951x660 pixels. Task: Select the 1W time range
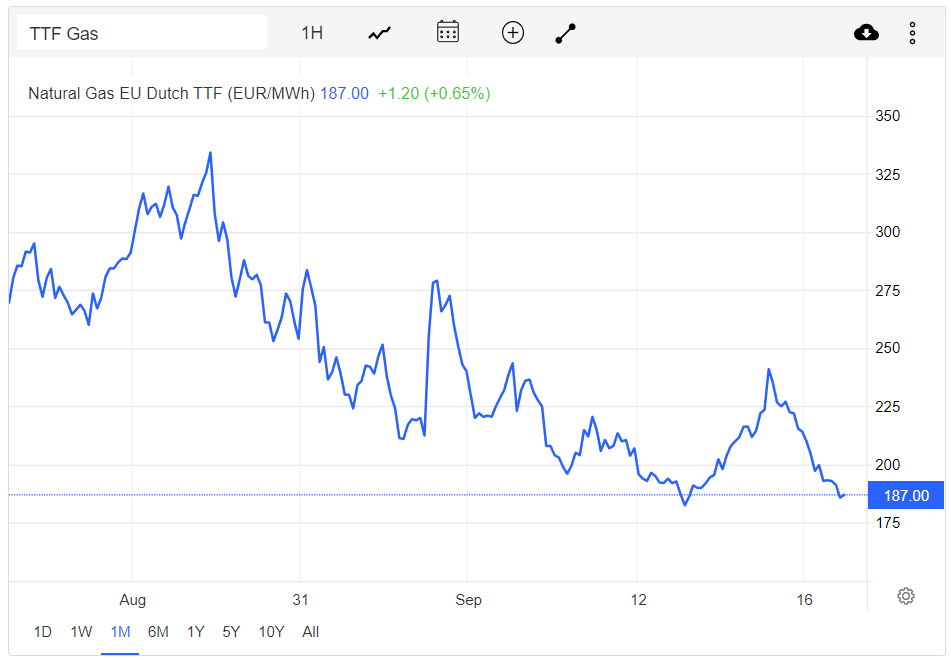coord(81,632)
